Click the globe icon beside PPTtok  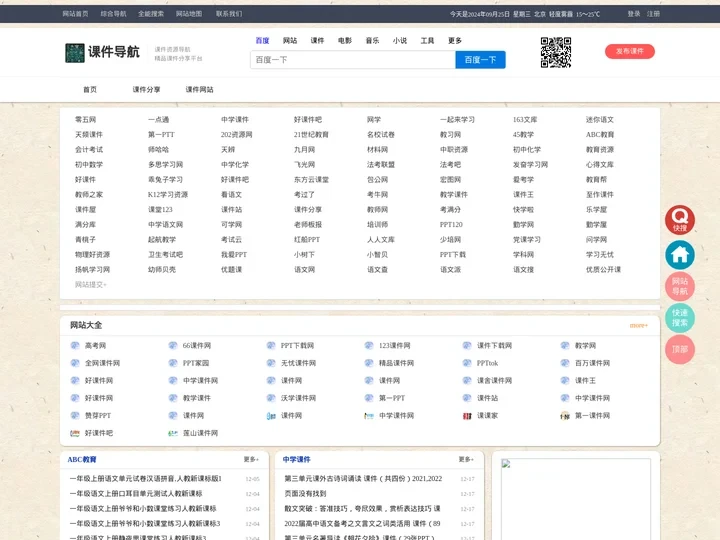pyautogui.click(x=467, y=363)
